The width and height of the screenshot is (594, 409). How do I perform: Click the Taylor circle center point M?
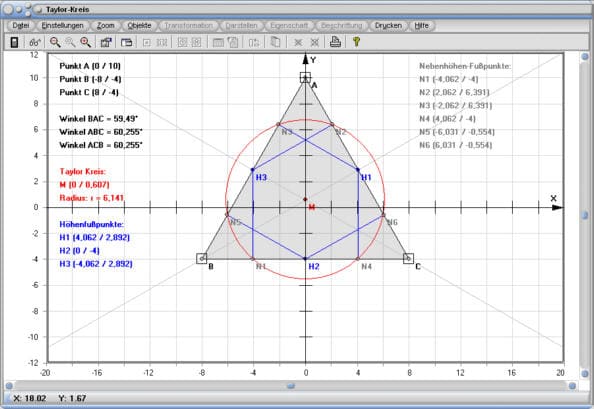point(305,199)
